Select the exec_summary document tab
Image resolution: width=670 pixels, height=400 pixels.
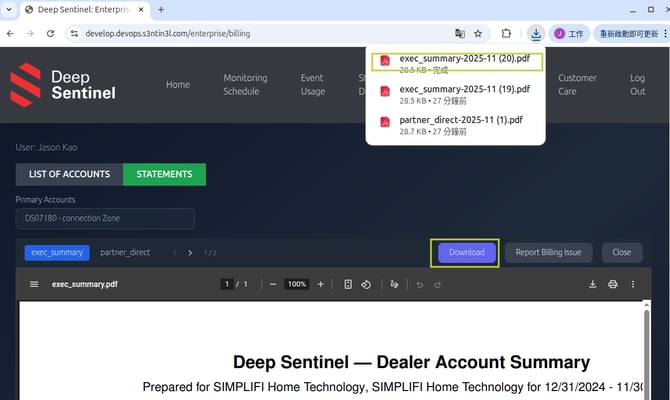[57, 253]
